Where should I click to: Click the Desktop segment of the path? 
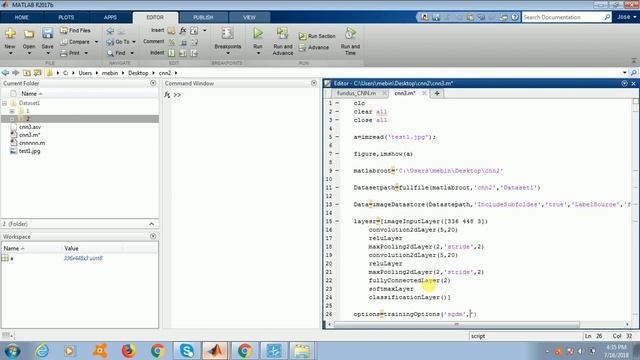pyautogui.click(x=138, y=73)
